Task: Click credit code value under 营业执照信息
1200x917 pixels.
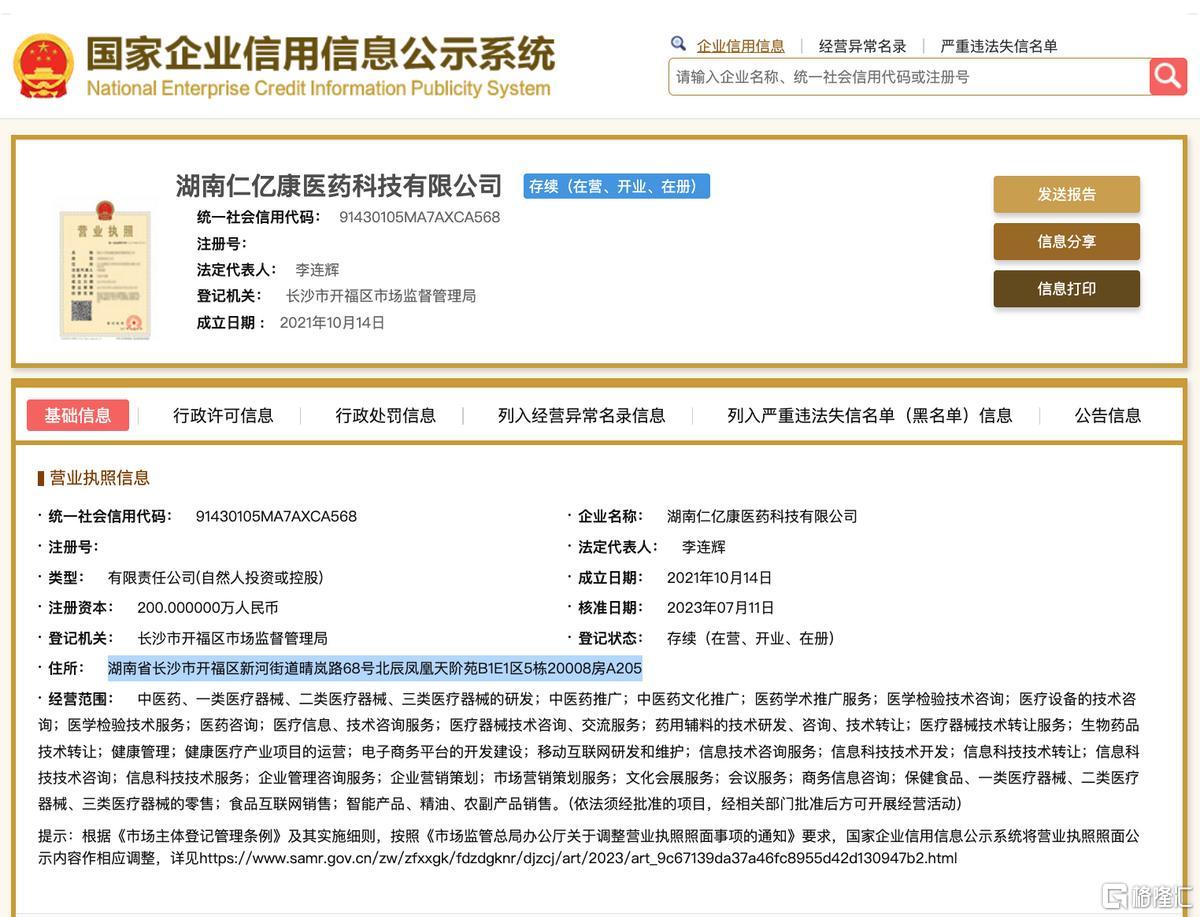Action: tap(276, 516)
